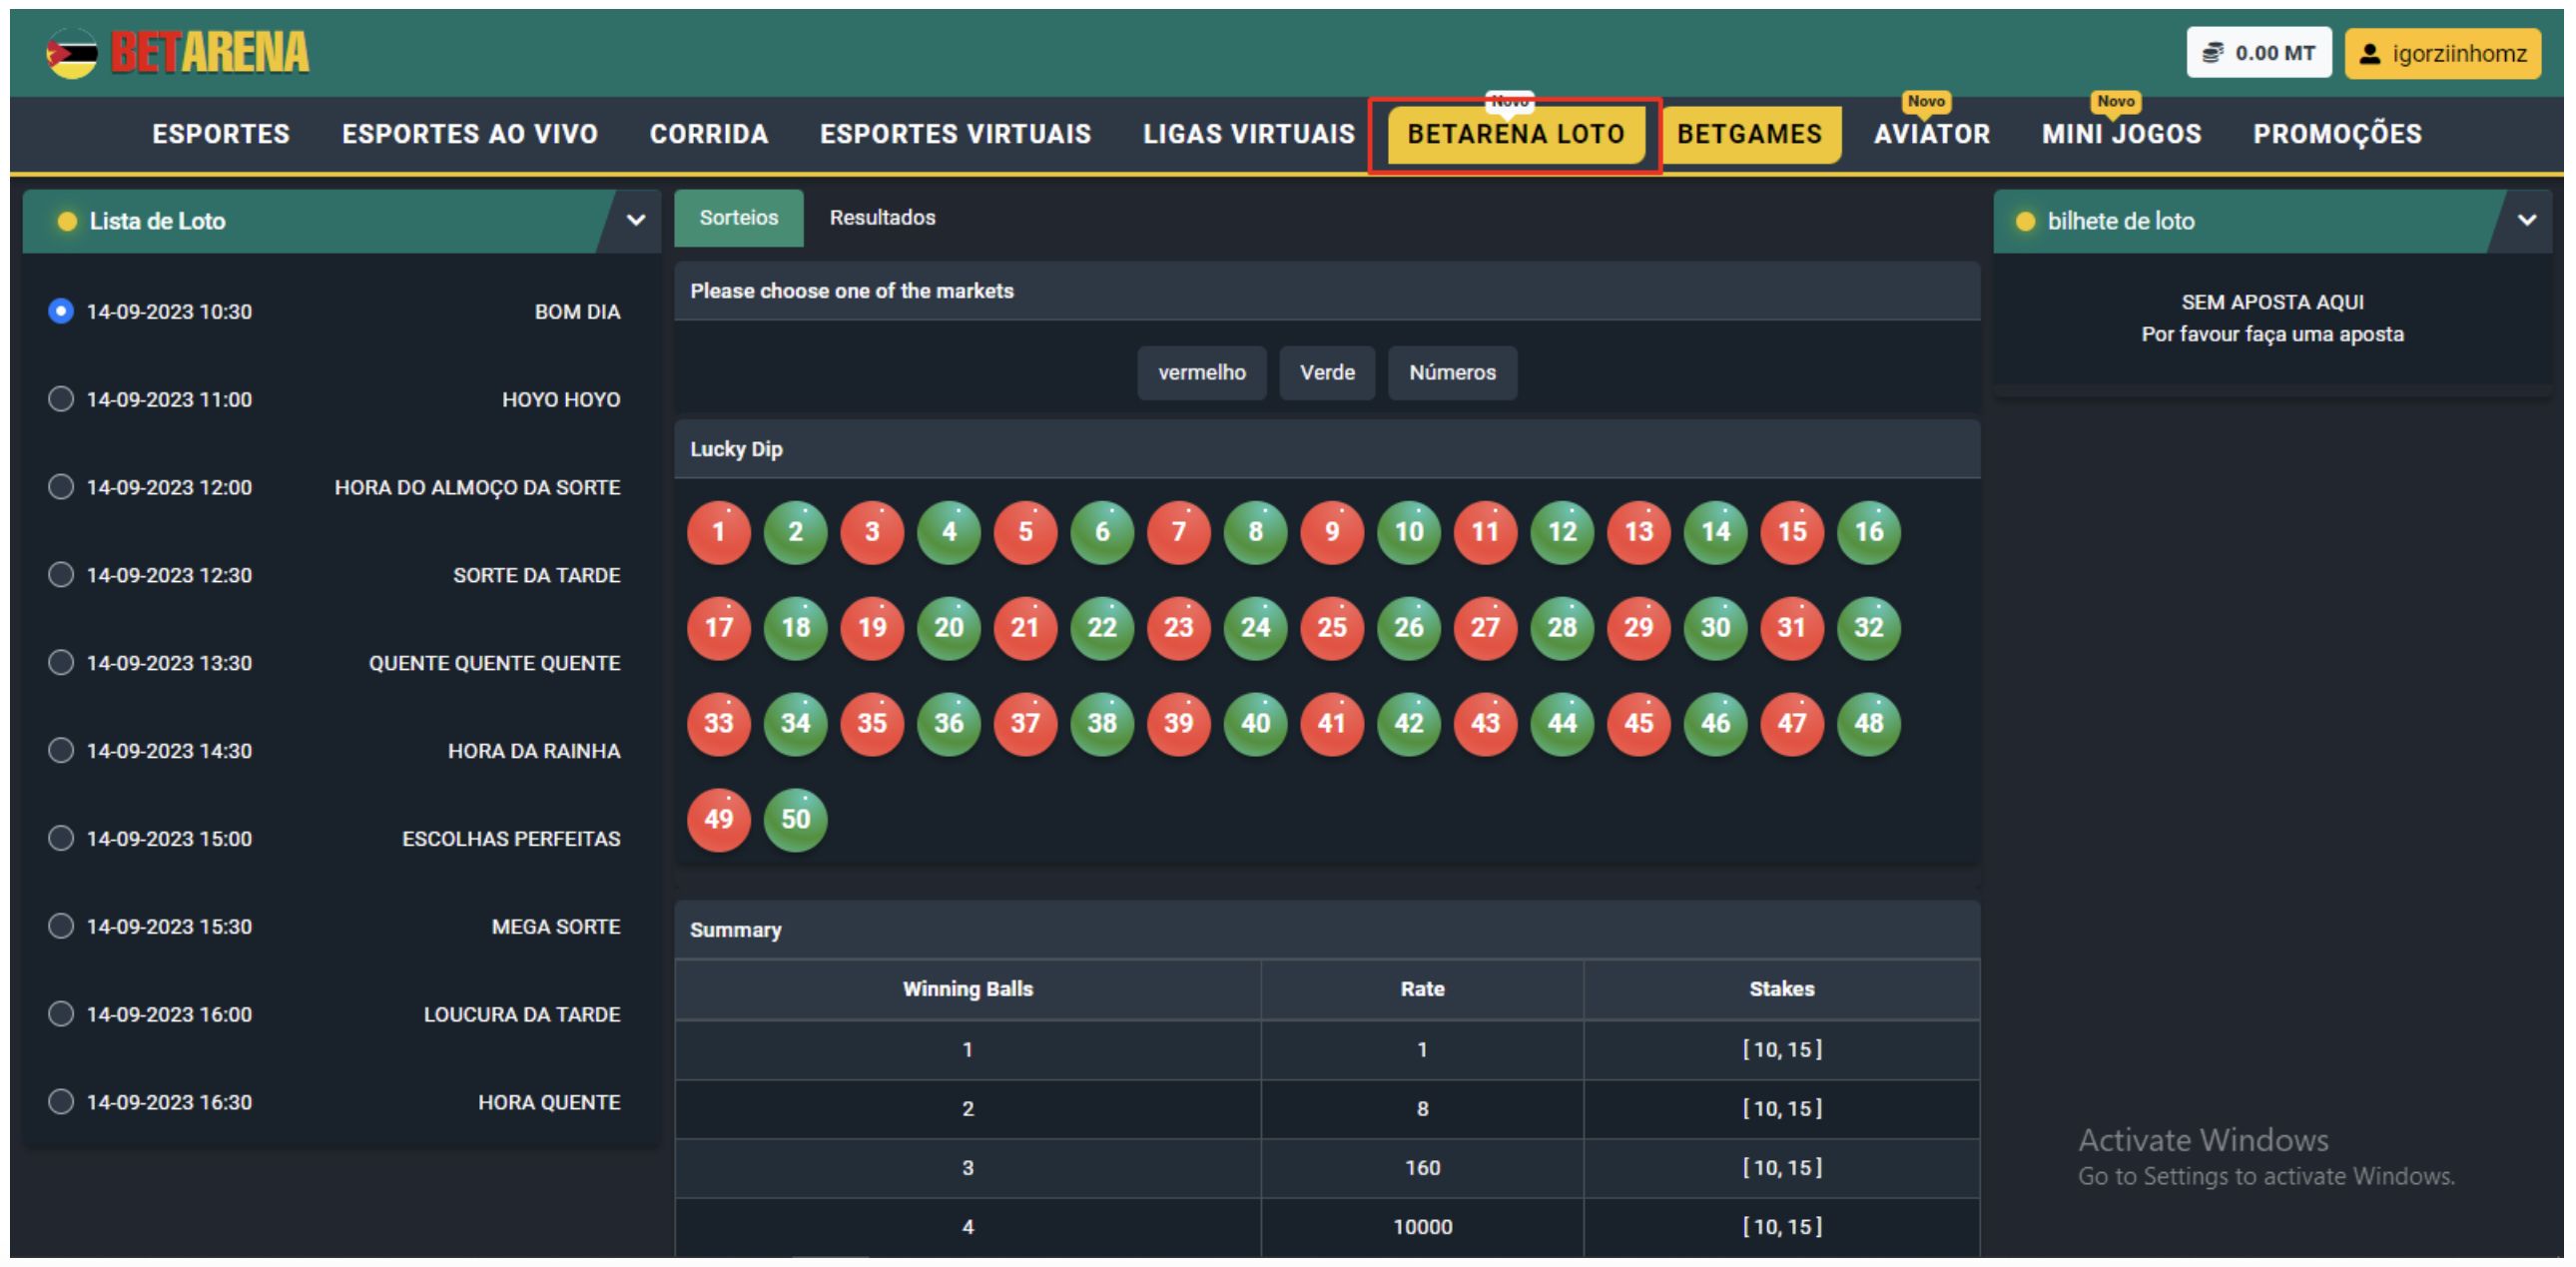This screenshot has height=1267, width=2576.
Task: Click the Stakes column header
Action: (x=1781, y=990)
